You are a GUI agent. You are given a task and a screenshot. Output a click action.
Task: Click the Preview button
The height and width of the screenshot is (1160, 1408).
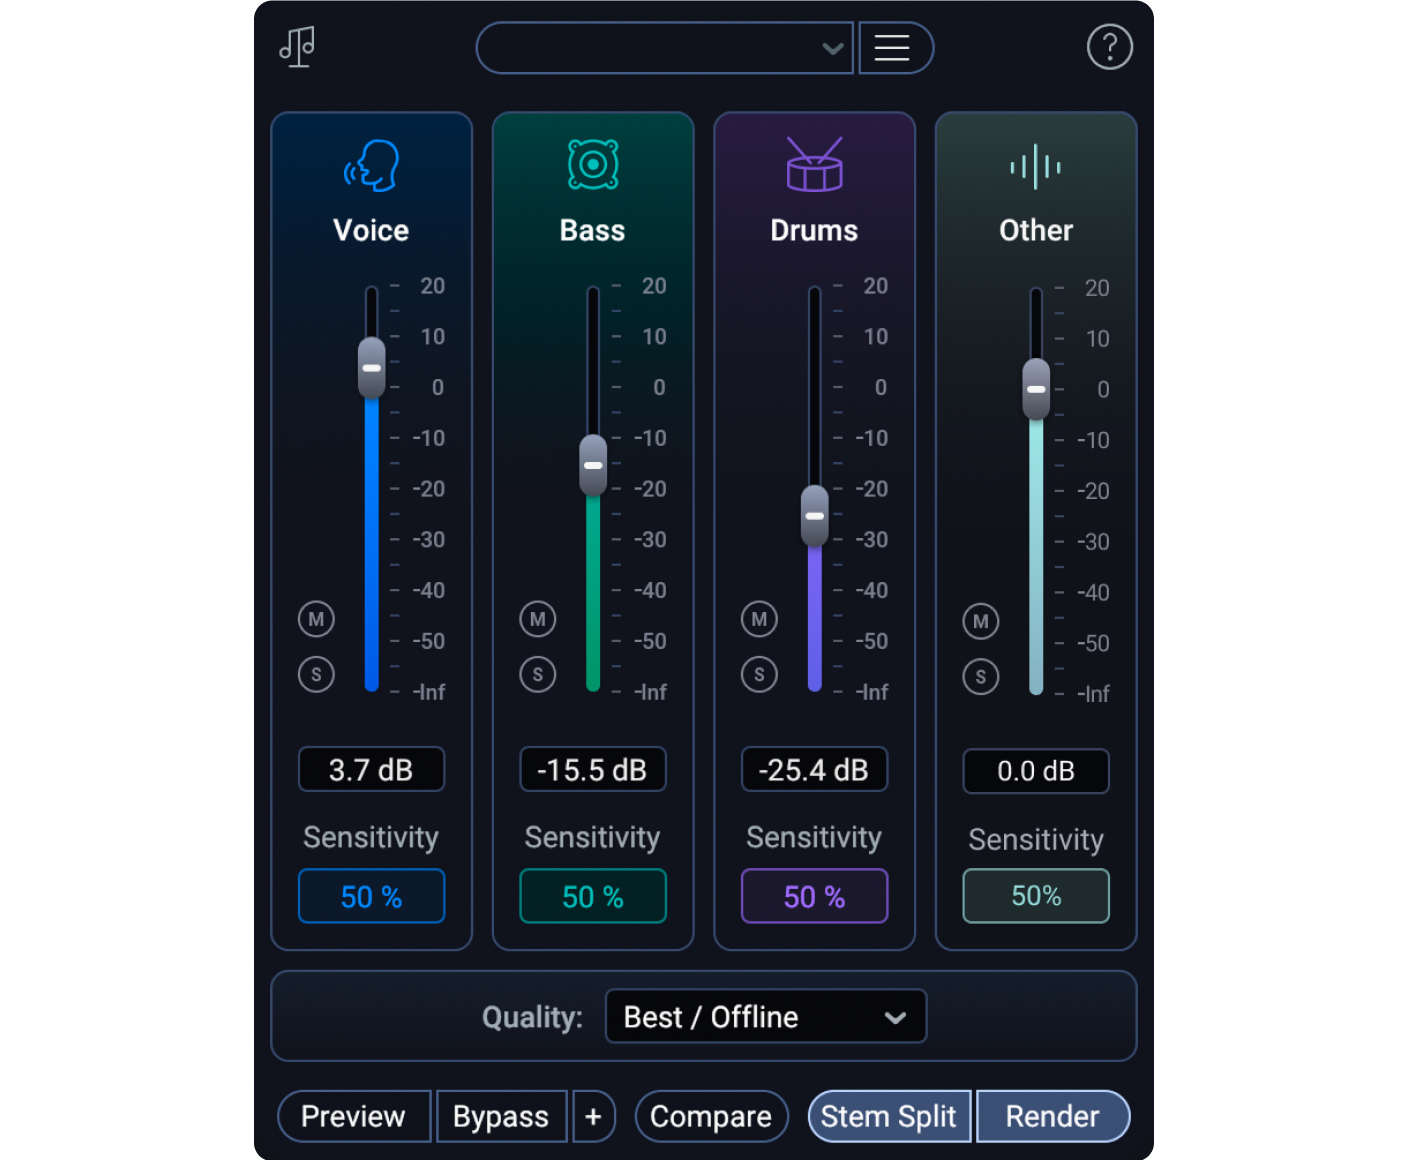point(354,1116)
